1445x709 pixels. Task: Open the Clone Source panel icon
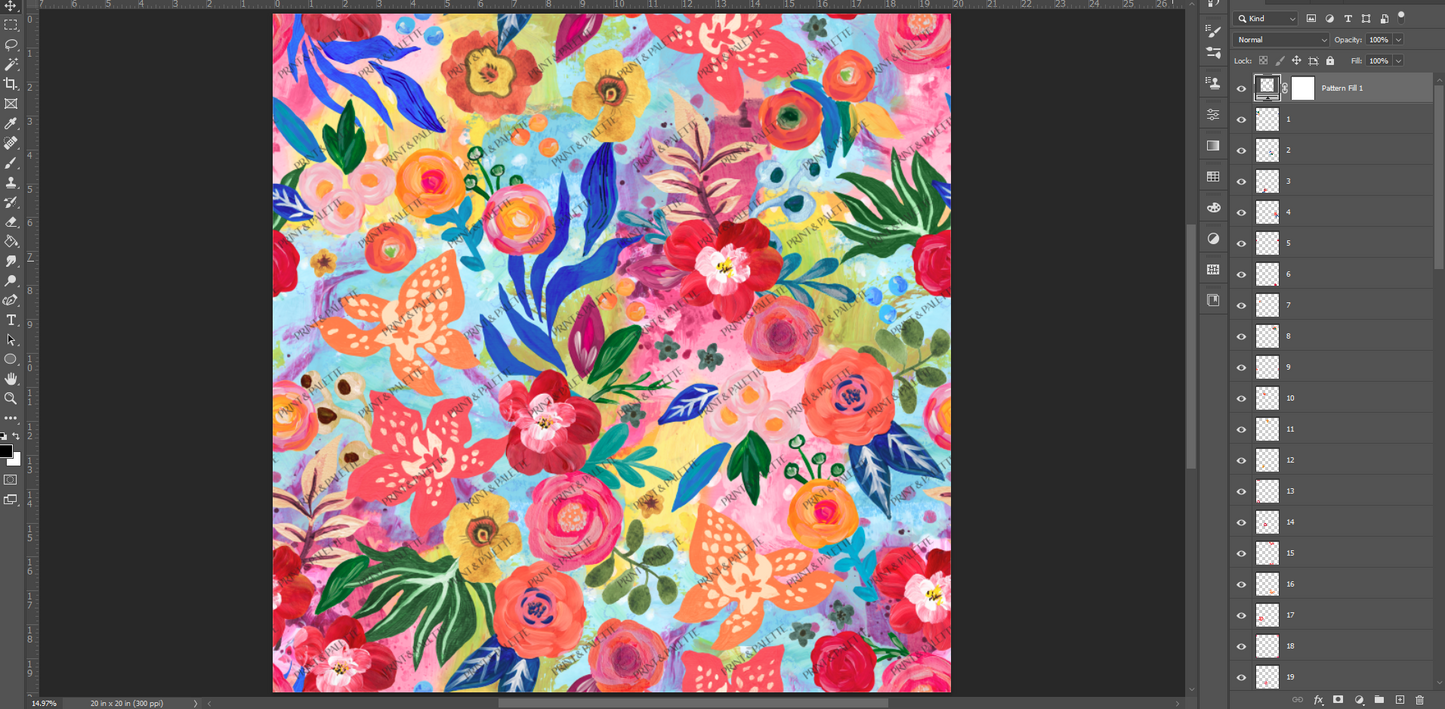1213,83
